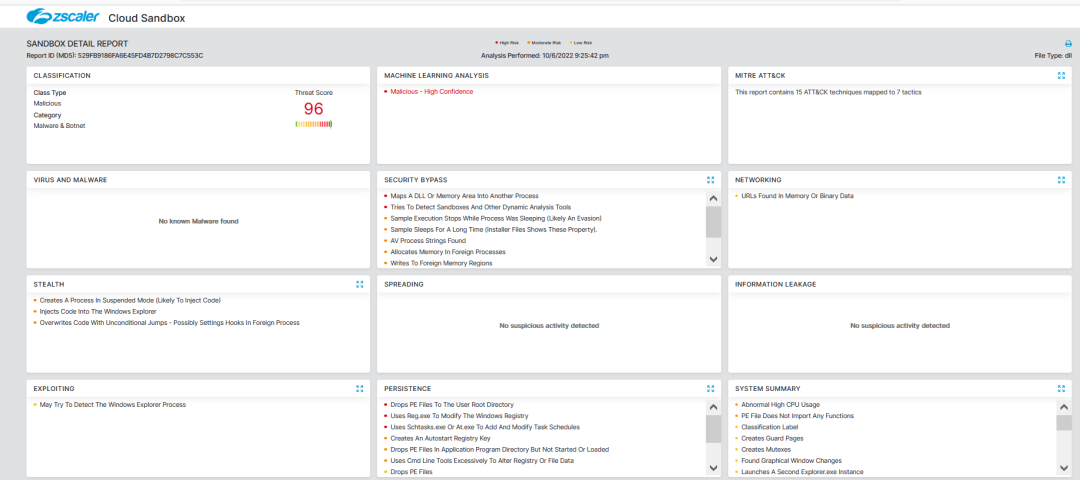1080x480 pixels.
Task: Click up arrow in Security Bypass scrollbar
Action: click(713, 198)
